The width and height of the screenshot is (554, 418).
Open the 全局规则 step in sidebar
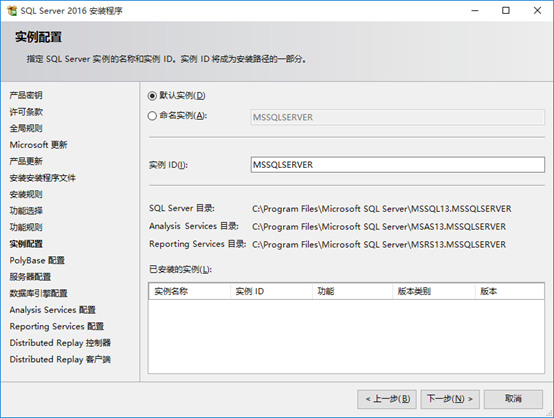pyautogui.click(x=26, y=128)
